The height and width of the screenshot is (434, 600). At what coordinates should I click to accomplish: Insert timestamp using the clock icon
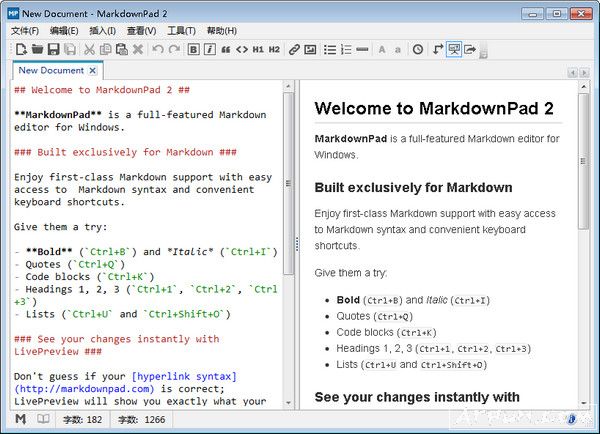pyautogui.click(x=418, y=49)
